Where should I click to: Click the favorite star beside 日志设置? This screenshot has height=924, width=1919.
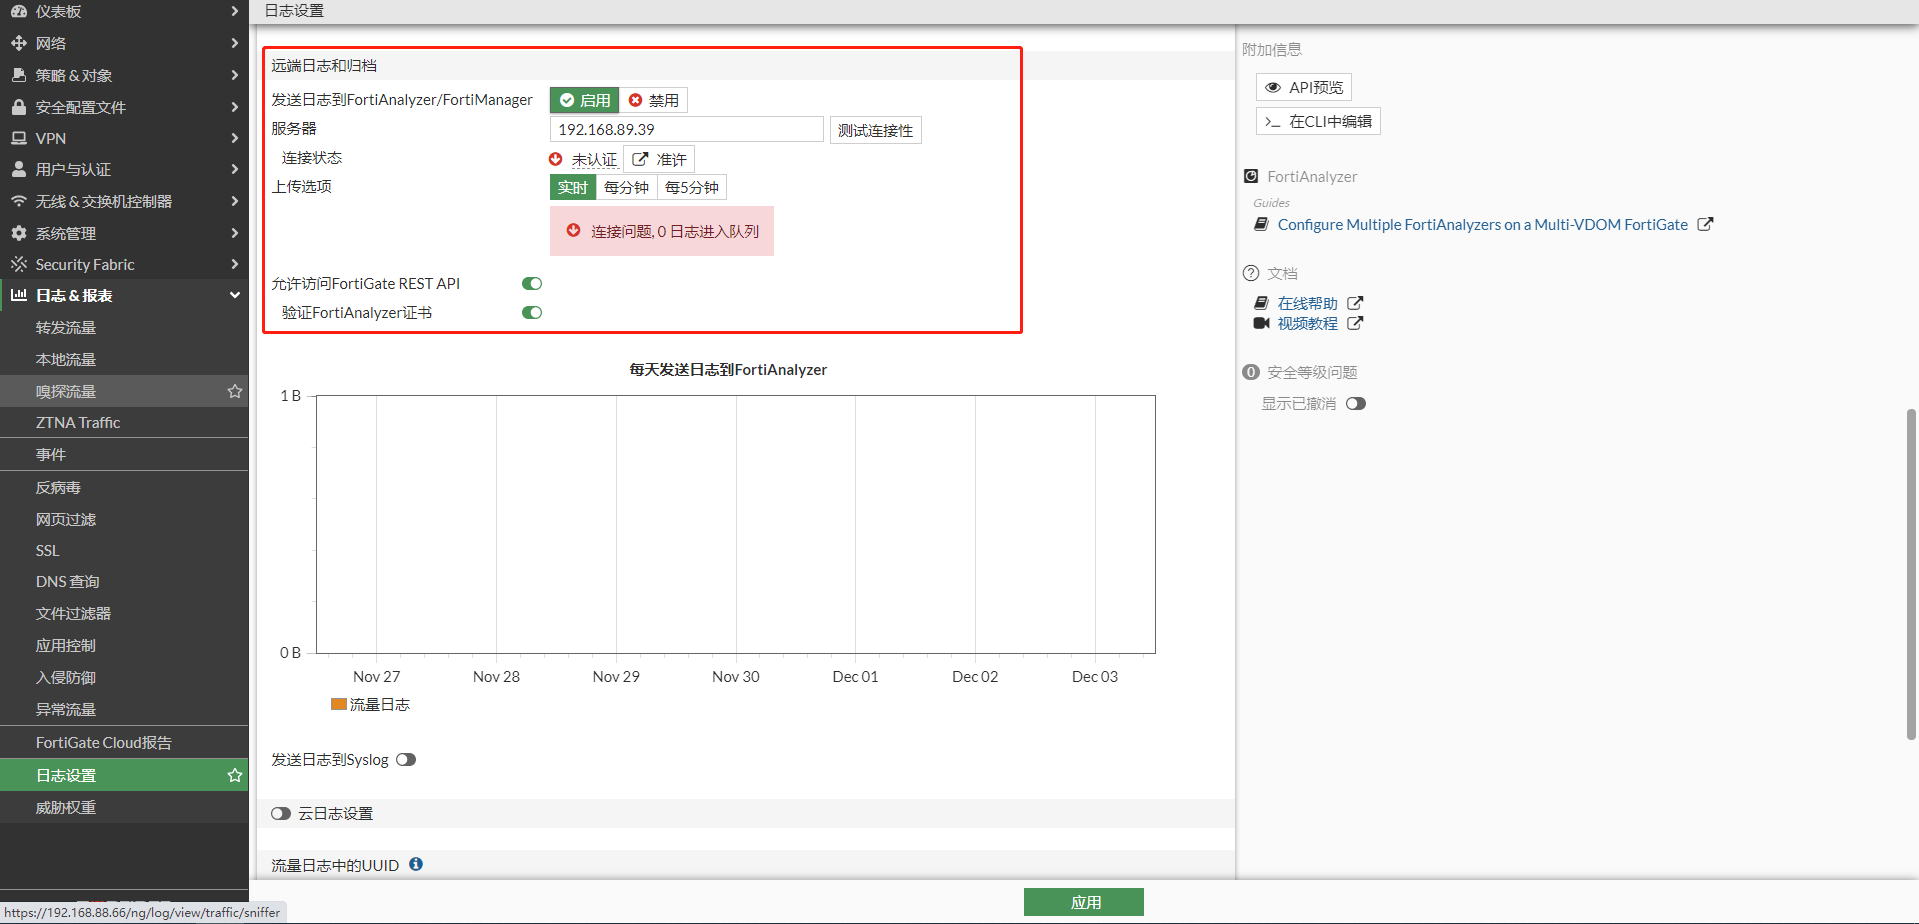pyautogui.click(x=235, y=775)
